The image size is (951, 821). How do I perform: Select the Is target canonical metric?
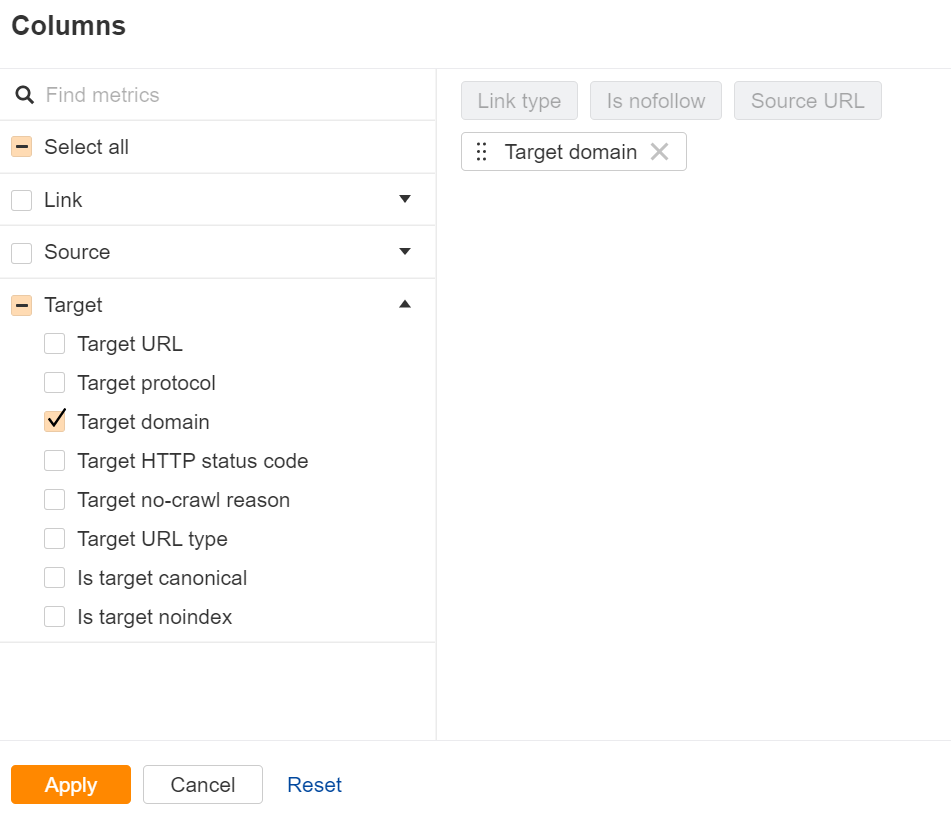(55, 578)
